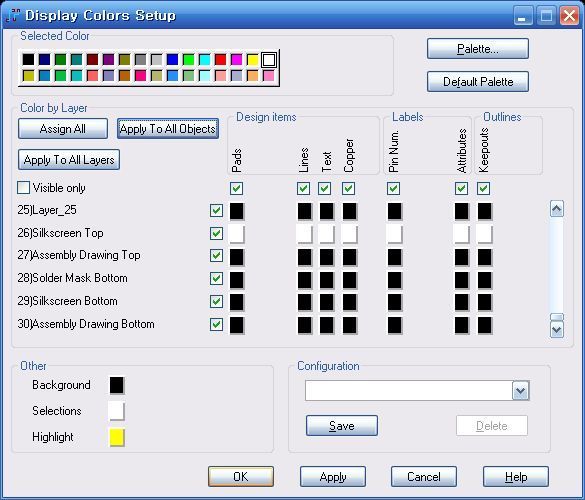Save the current color configuration

(x=342, y=426)
